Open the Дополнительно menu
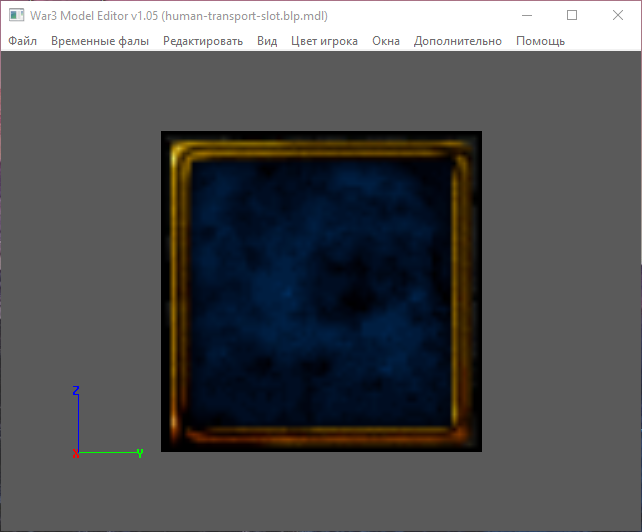Viewport: 642px width, 532px height. 458,41
